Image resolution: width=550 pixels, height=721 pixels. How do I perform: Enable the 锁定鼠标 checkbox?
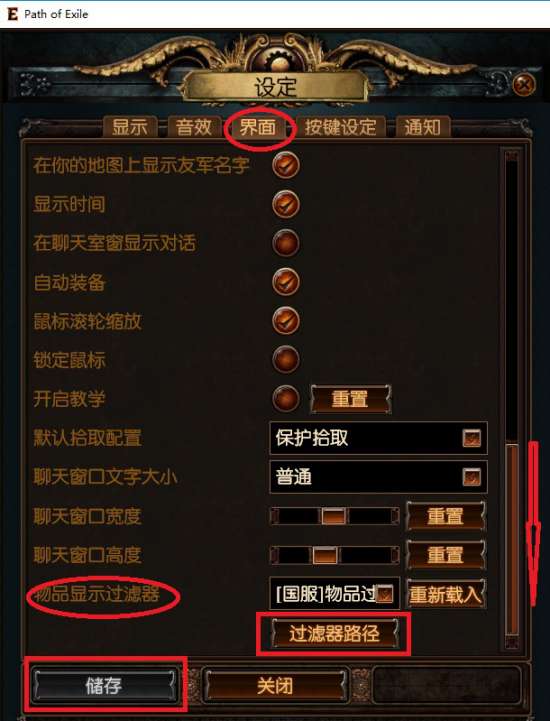286,360
